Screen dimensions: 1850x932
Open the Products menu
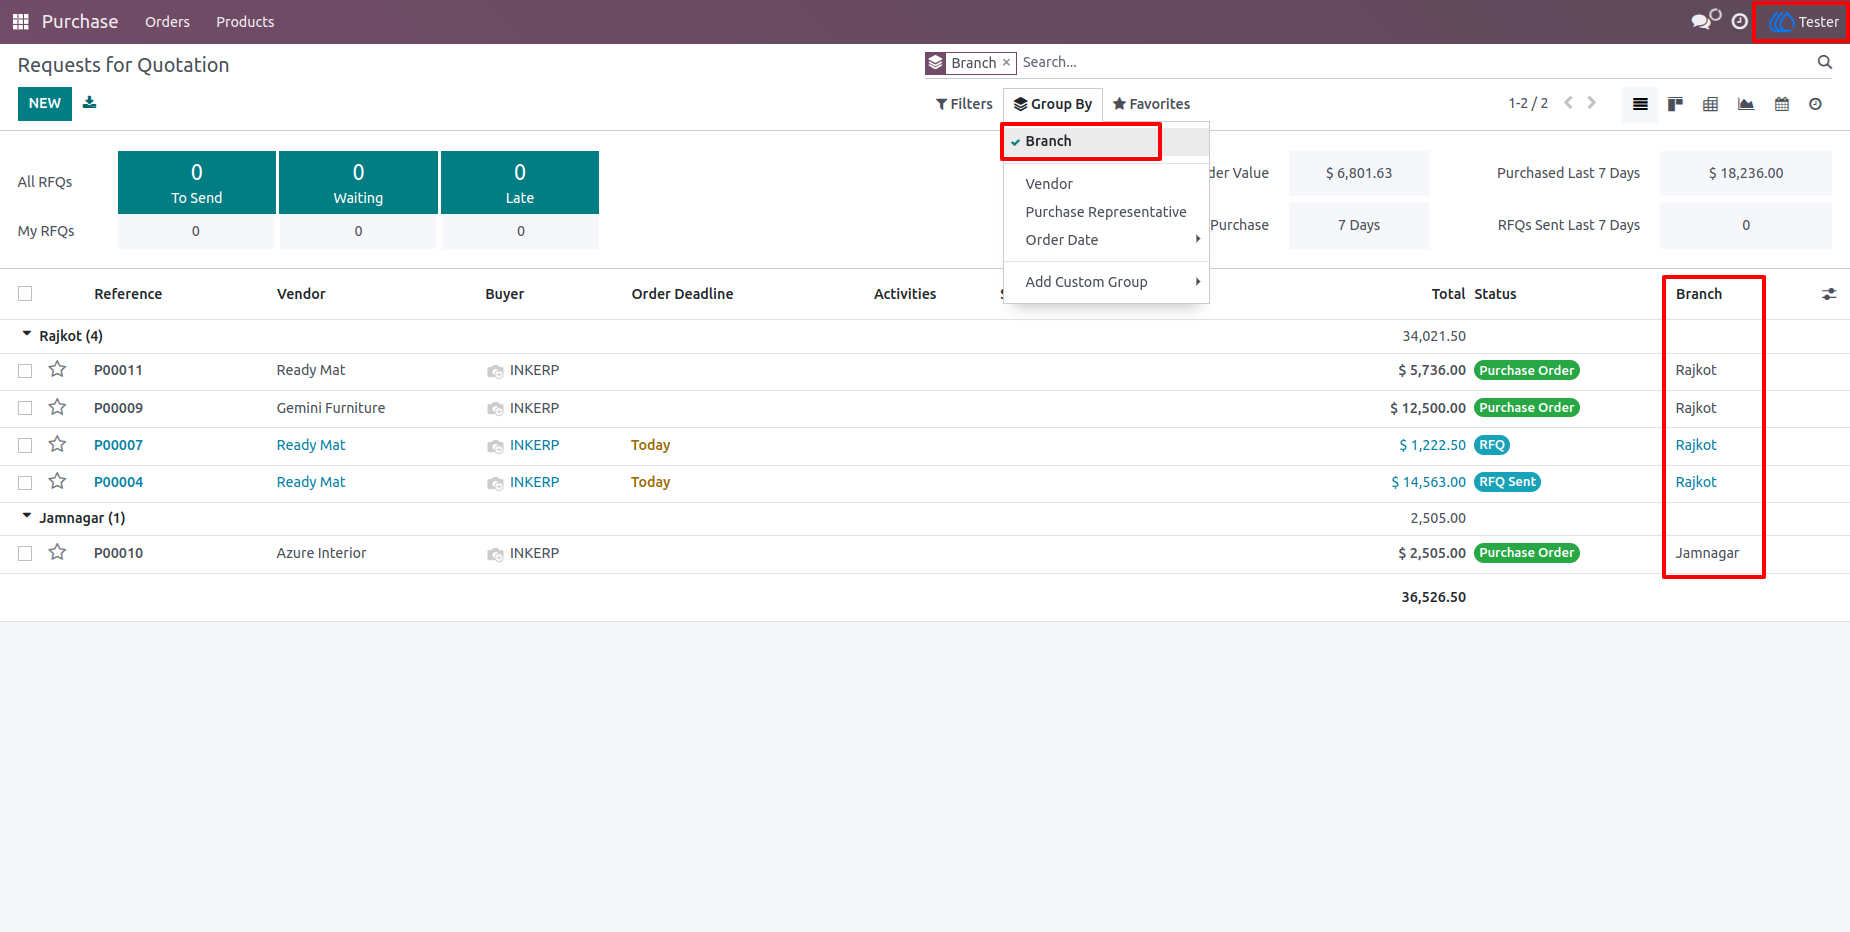pos(245,22)
